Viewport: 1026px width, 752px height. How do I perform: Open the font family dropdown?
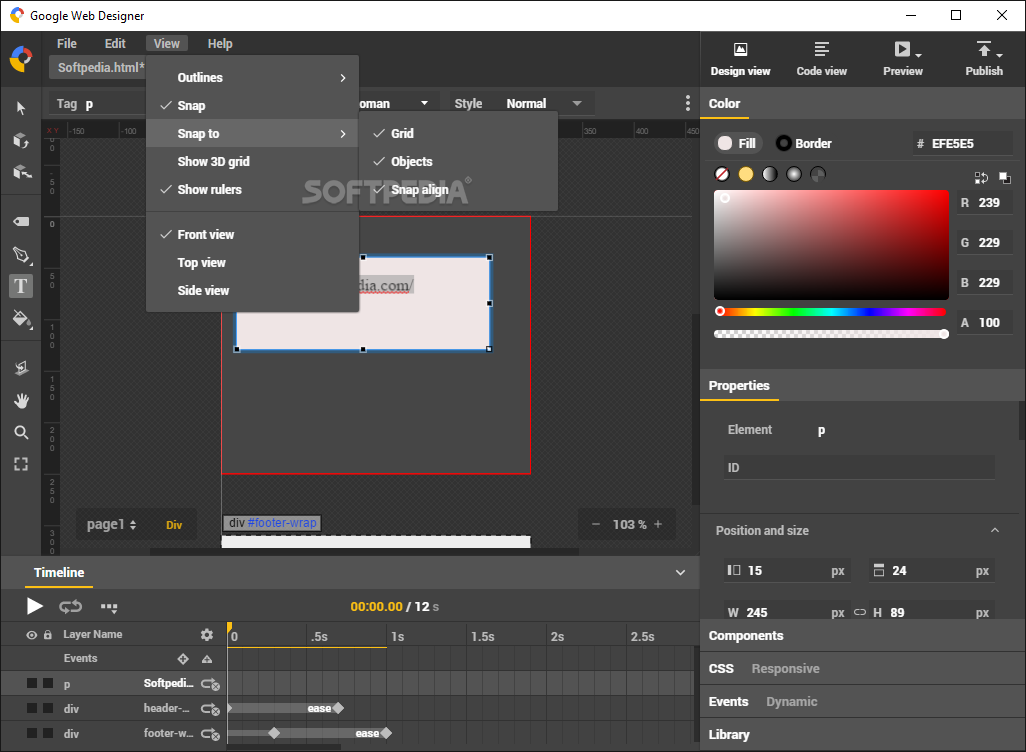tap(424, 103)
